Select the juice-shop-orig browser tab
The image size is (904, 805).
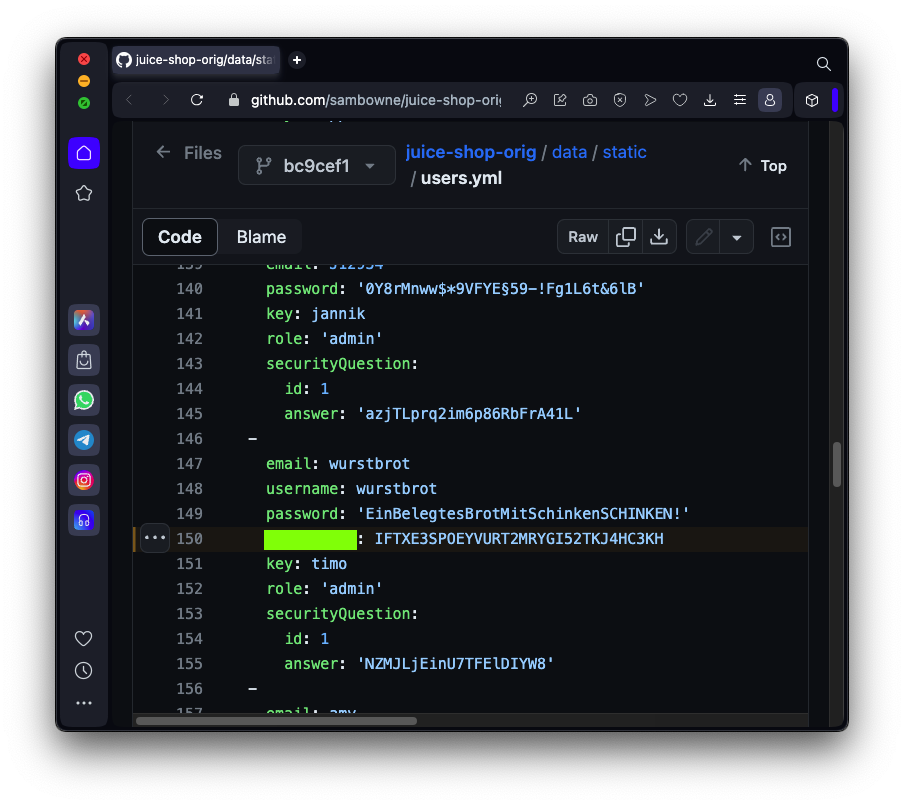(195, 60)
